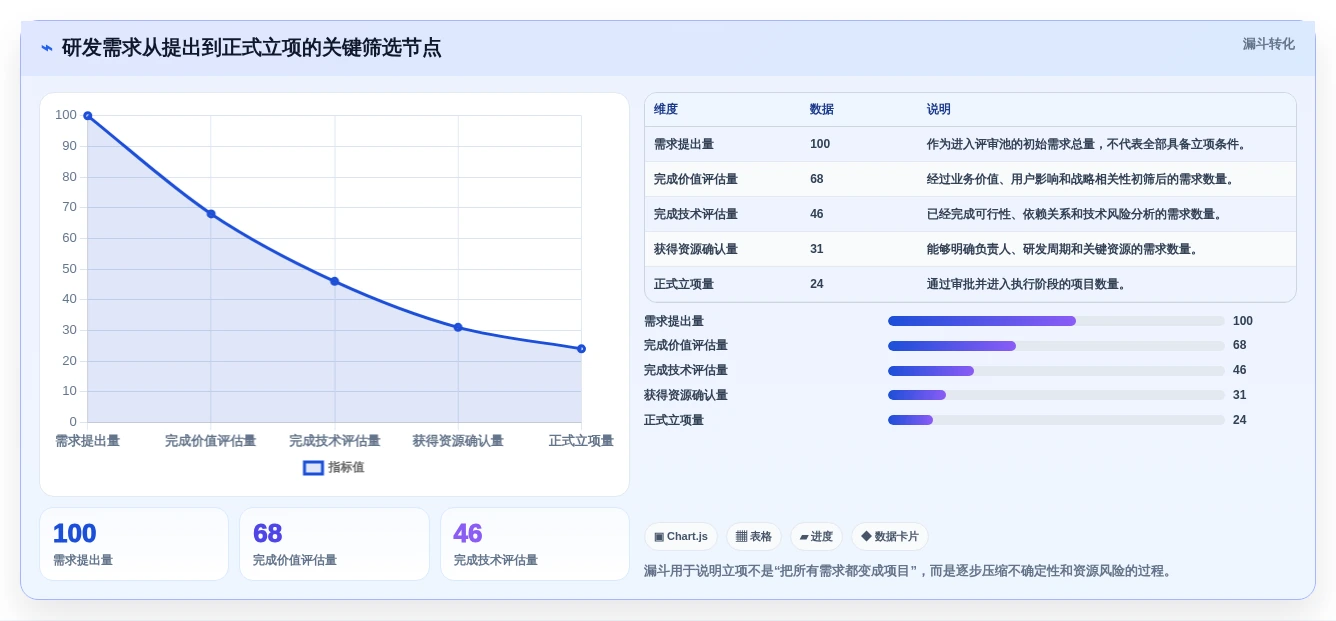The width and height of the screenshot is (1336, 621).
Task: Click the 需求提出量 progress bar
Action: click(x=1056, y=321)
